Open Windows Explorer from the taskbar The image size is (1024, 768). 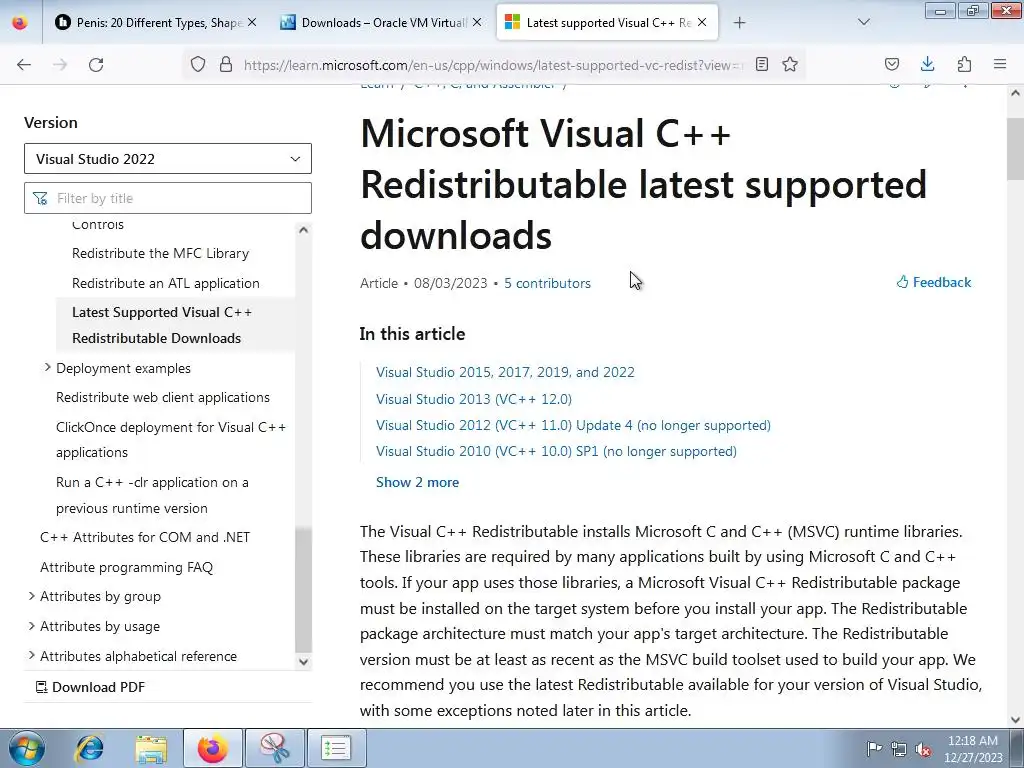click(152, 748)
